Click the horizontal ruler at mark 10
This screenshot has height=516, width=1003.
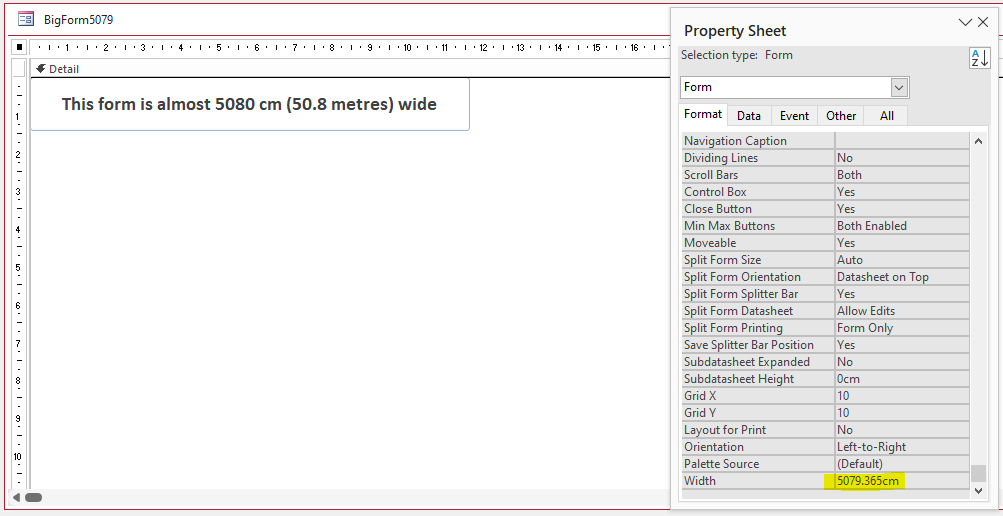(407, 47)
